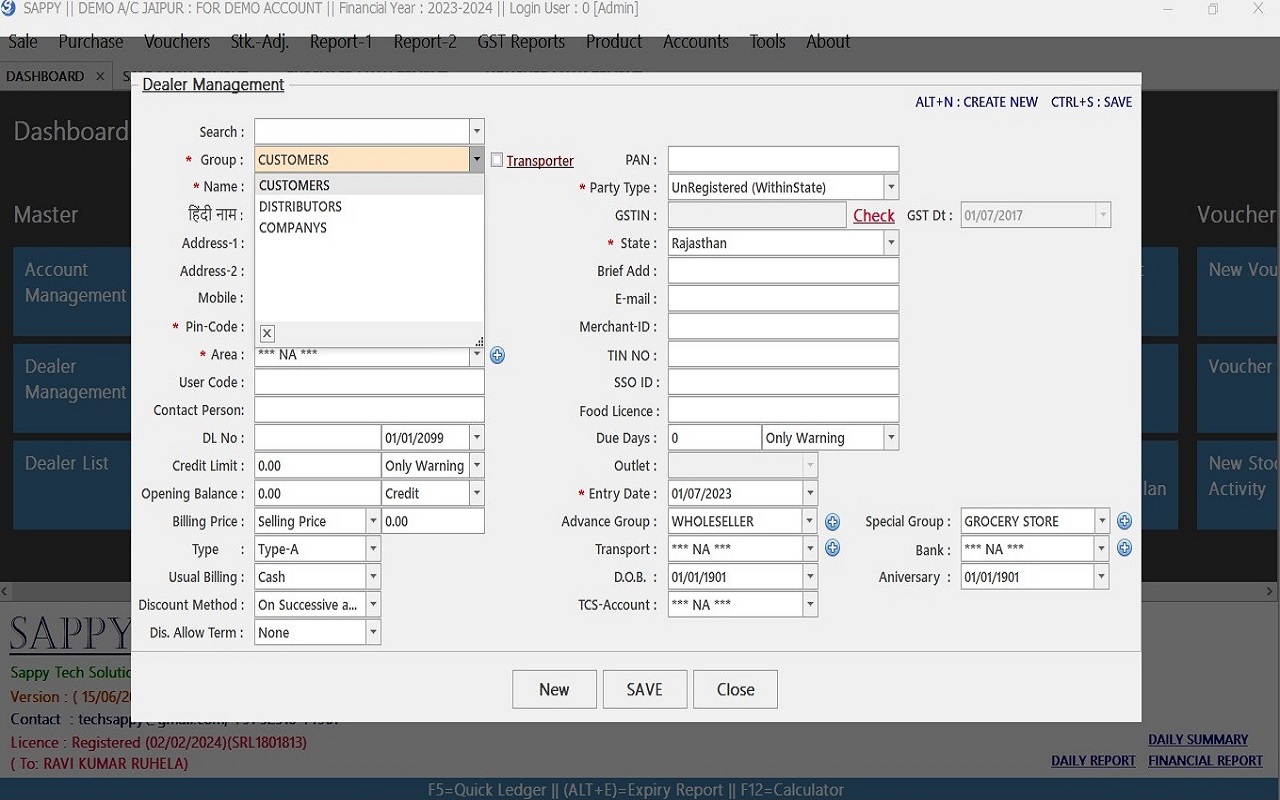Select COMPANYS from the Group list
The image size is (1280, 800).
click(369, 227)
